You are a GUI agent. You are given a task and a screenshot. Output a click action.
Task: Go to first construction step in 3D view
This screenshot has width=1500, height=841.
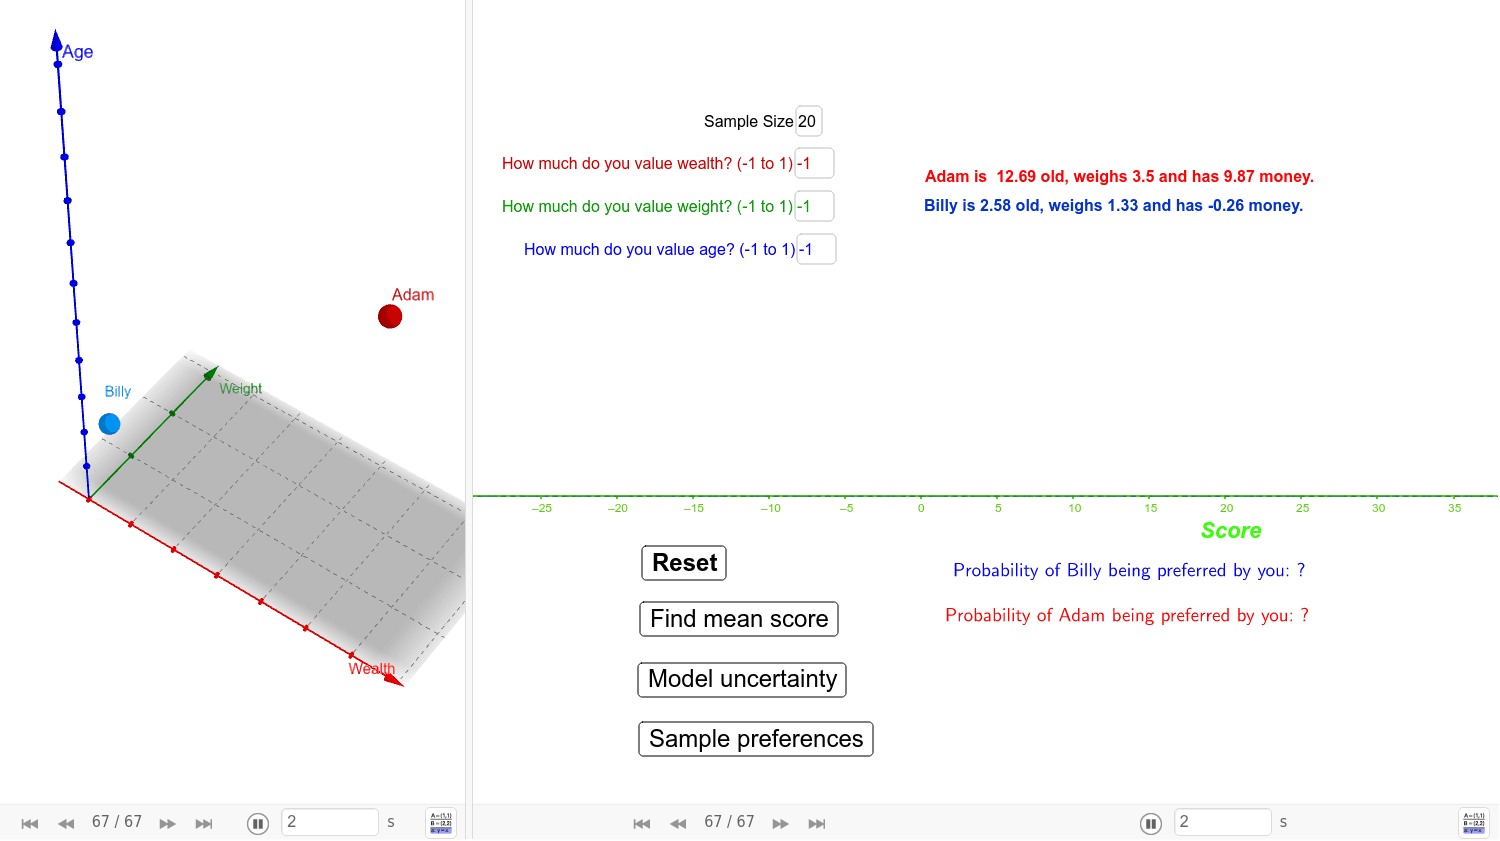[x=30, y=823]
